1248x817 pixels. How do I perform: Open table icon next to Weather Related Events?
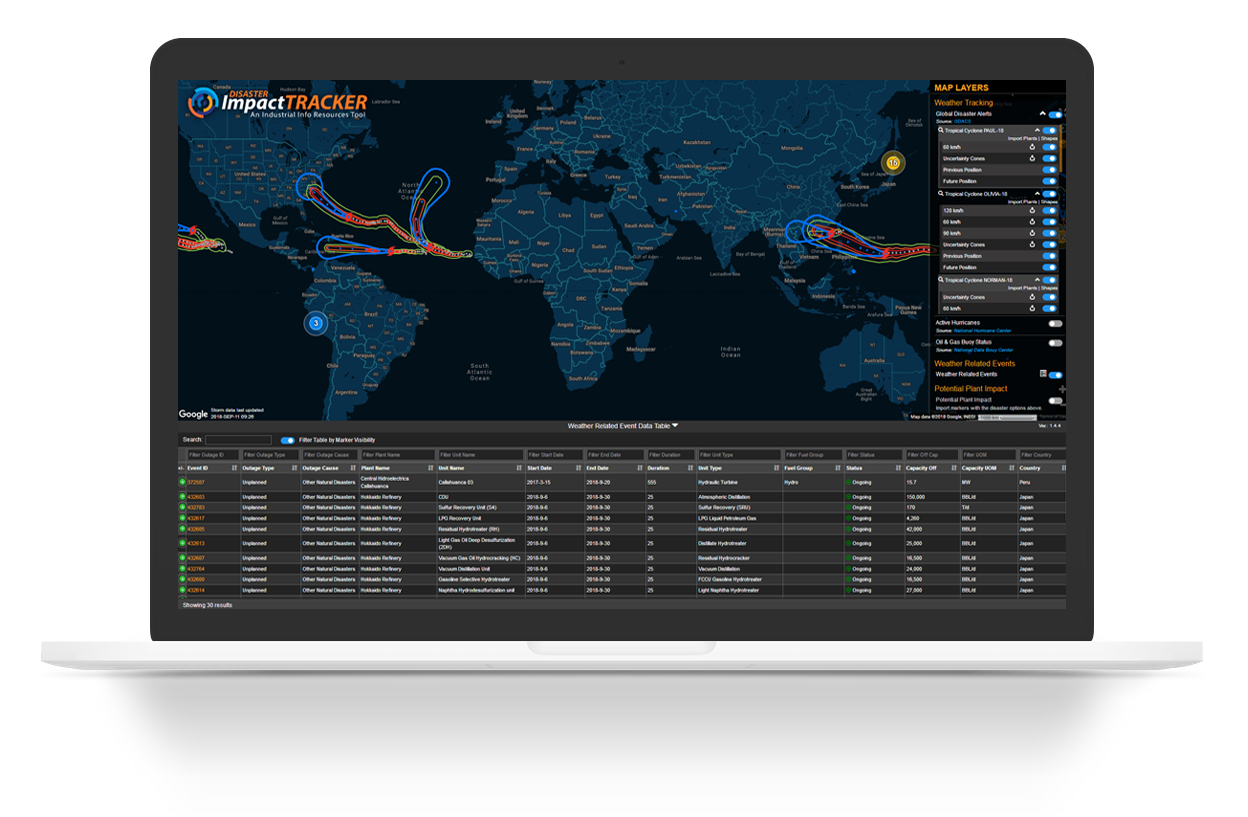[x=1042, y=374]
